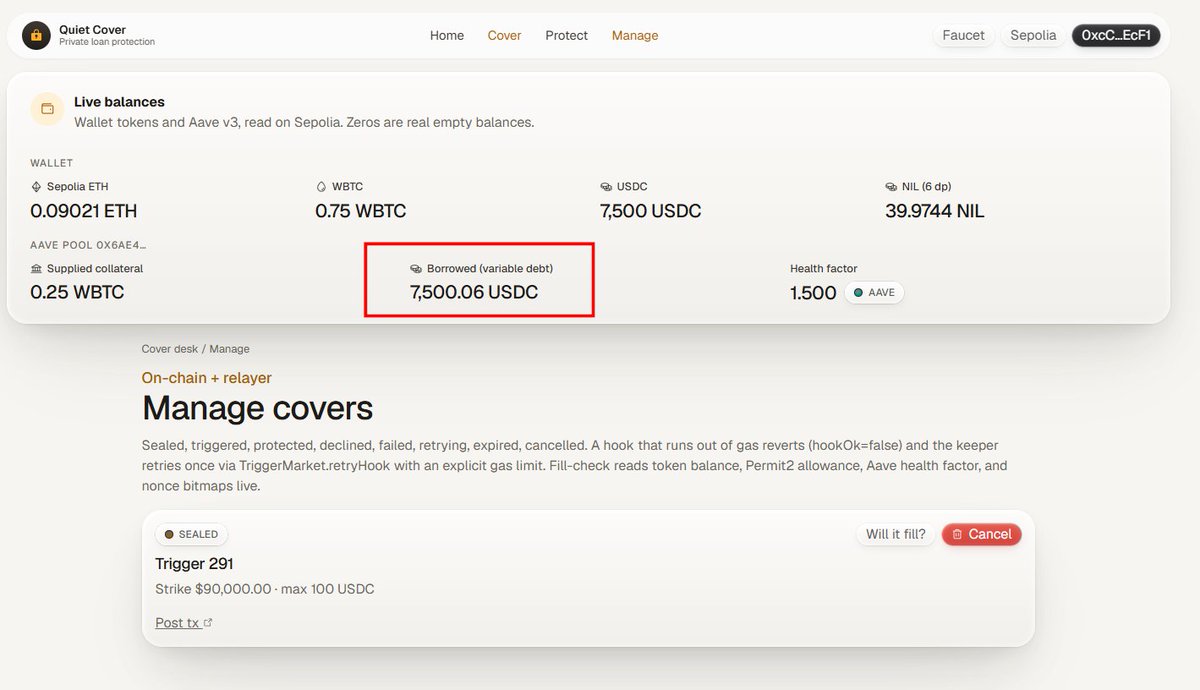1200x690 pixels.
Task: Open the Sepolia network selector
Action: tap(1033, 35)
